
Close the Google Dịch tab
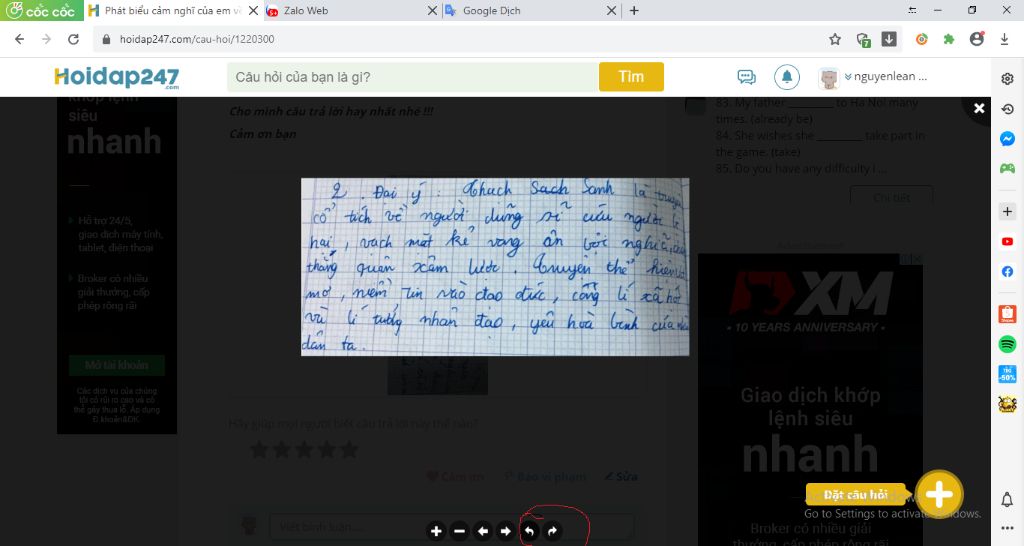pos(611,10)
